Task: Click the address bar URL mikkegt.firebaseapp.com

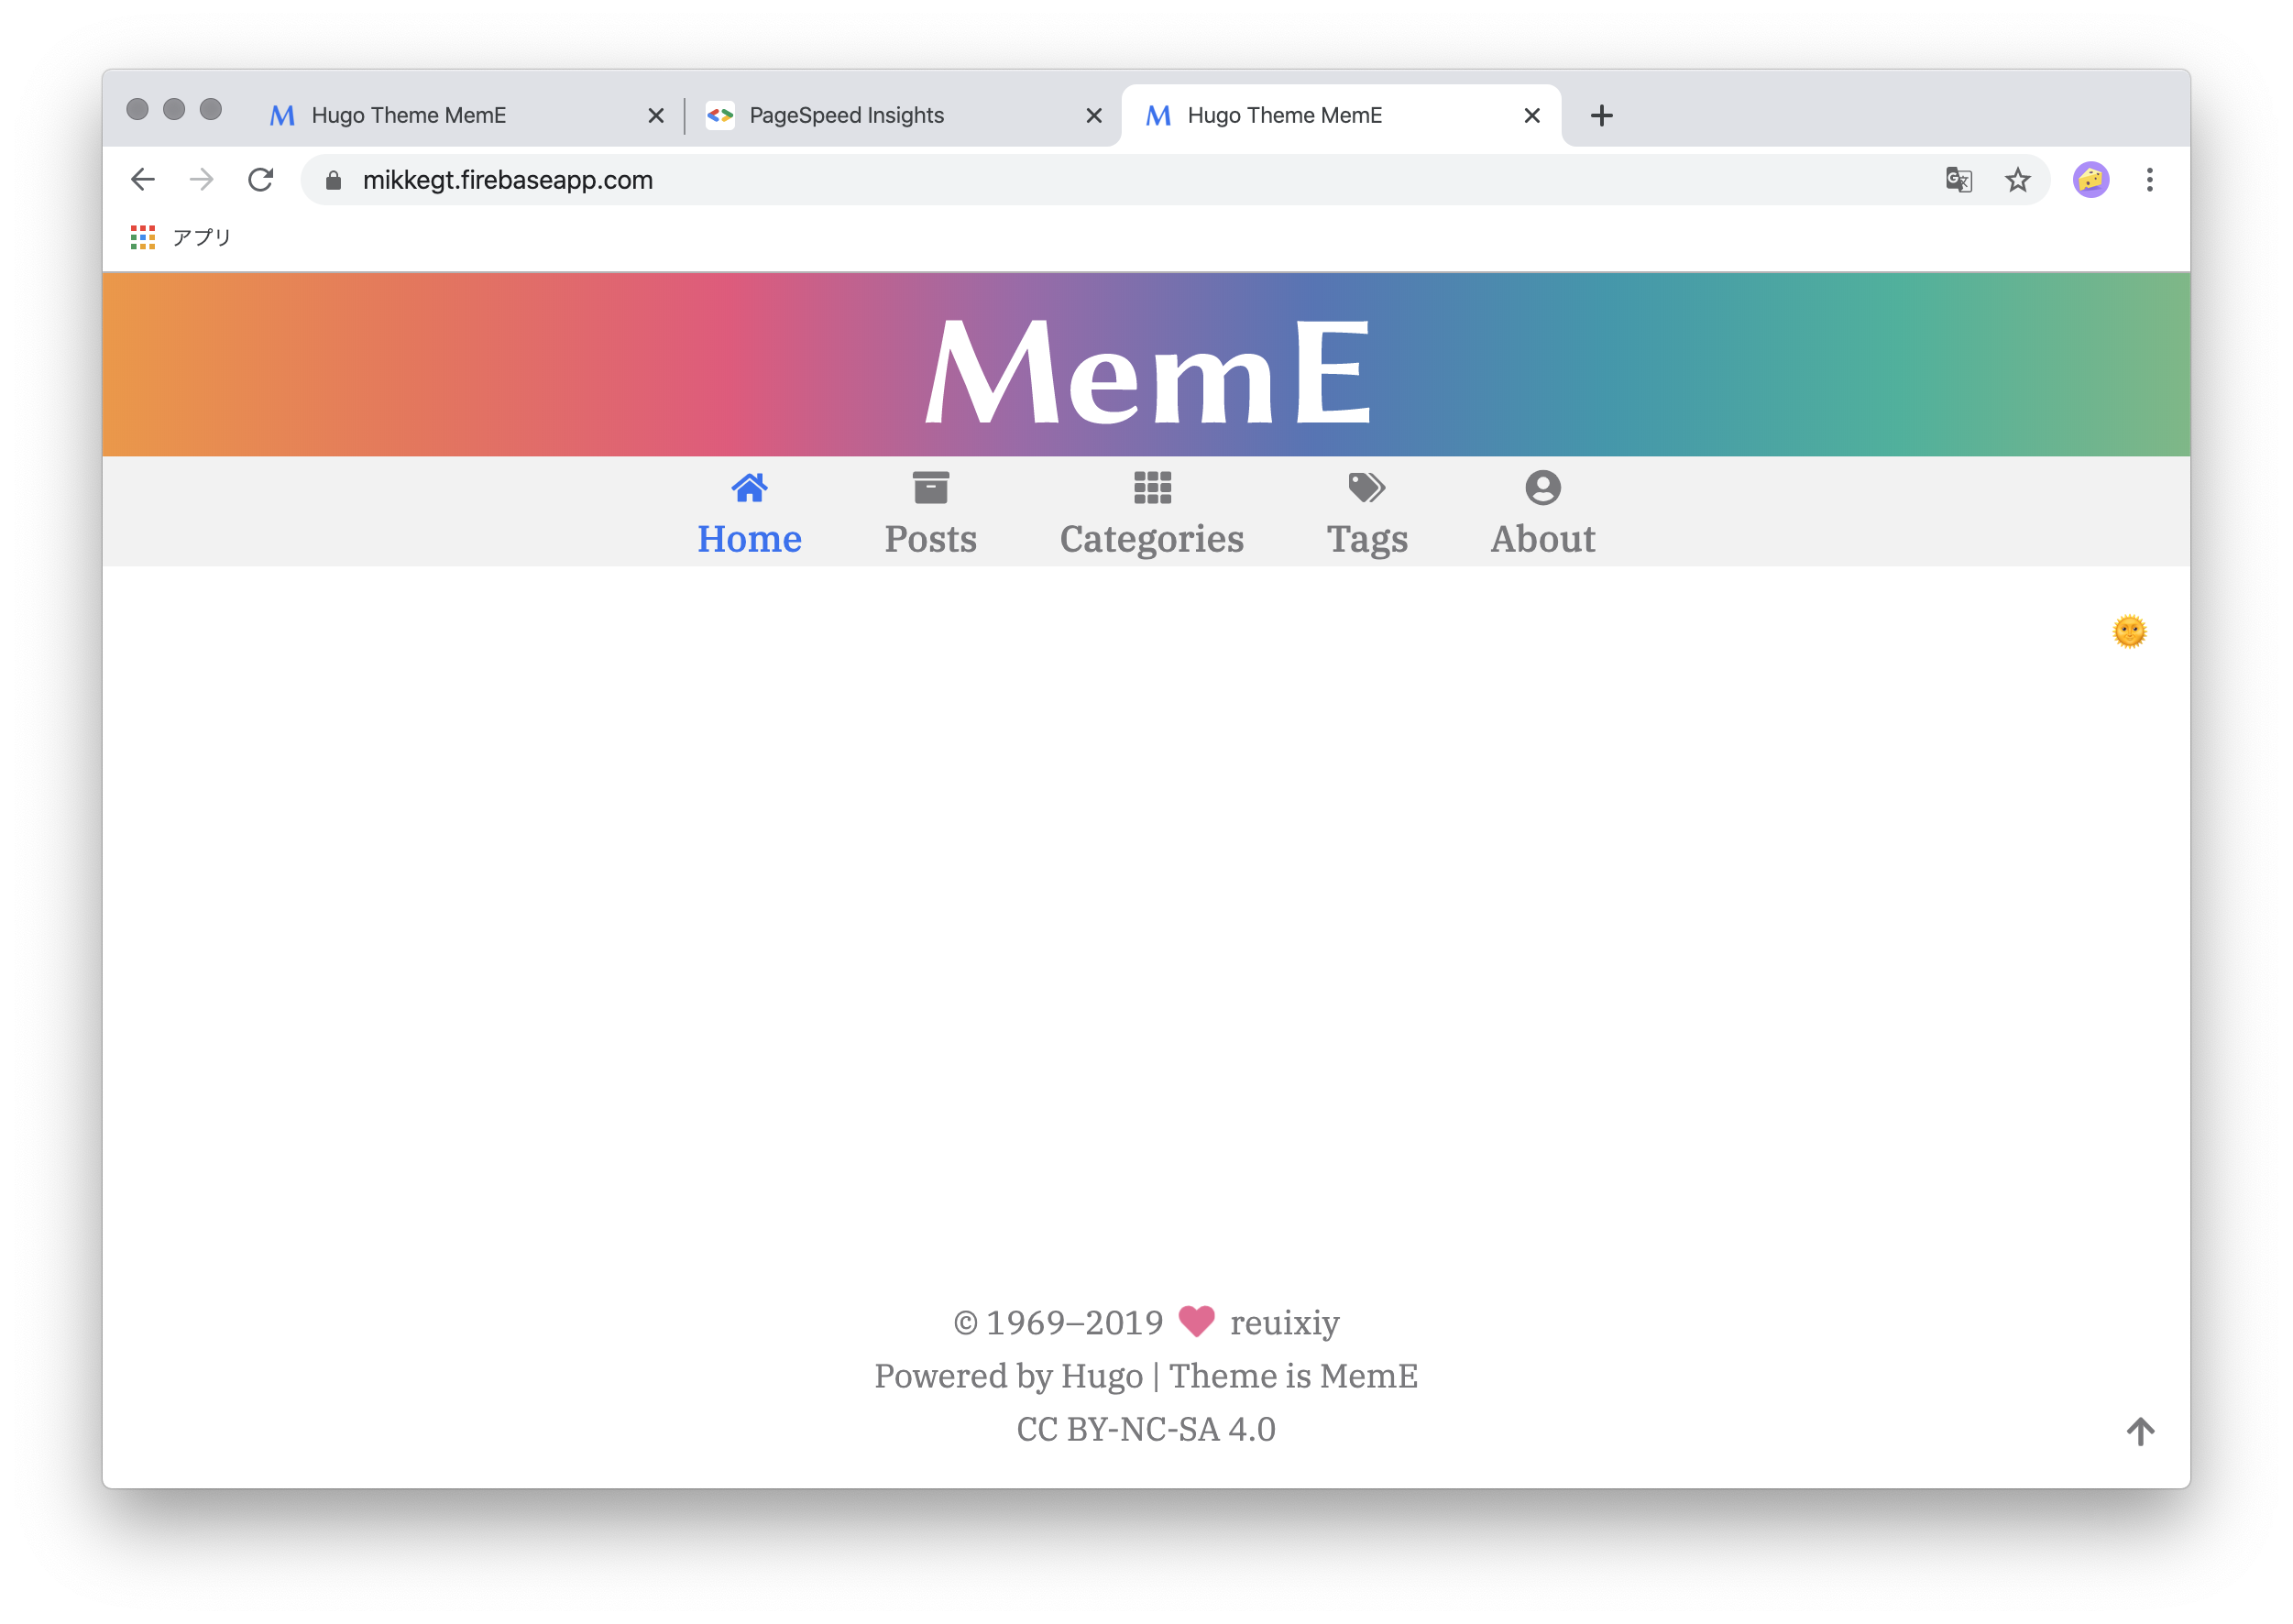Action: click(x=507, y=180)
